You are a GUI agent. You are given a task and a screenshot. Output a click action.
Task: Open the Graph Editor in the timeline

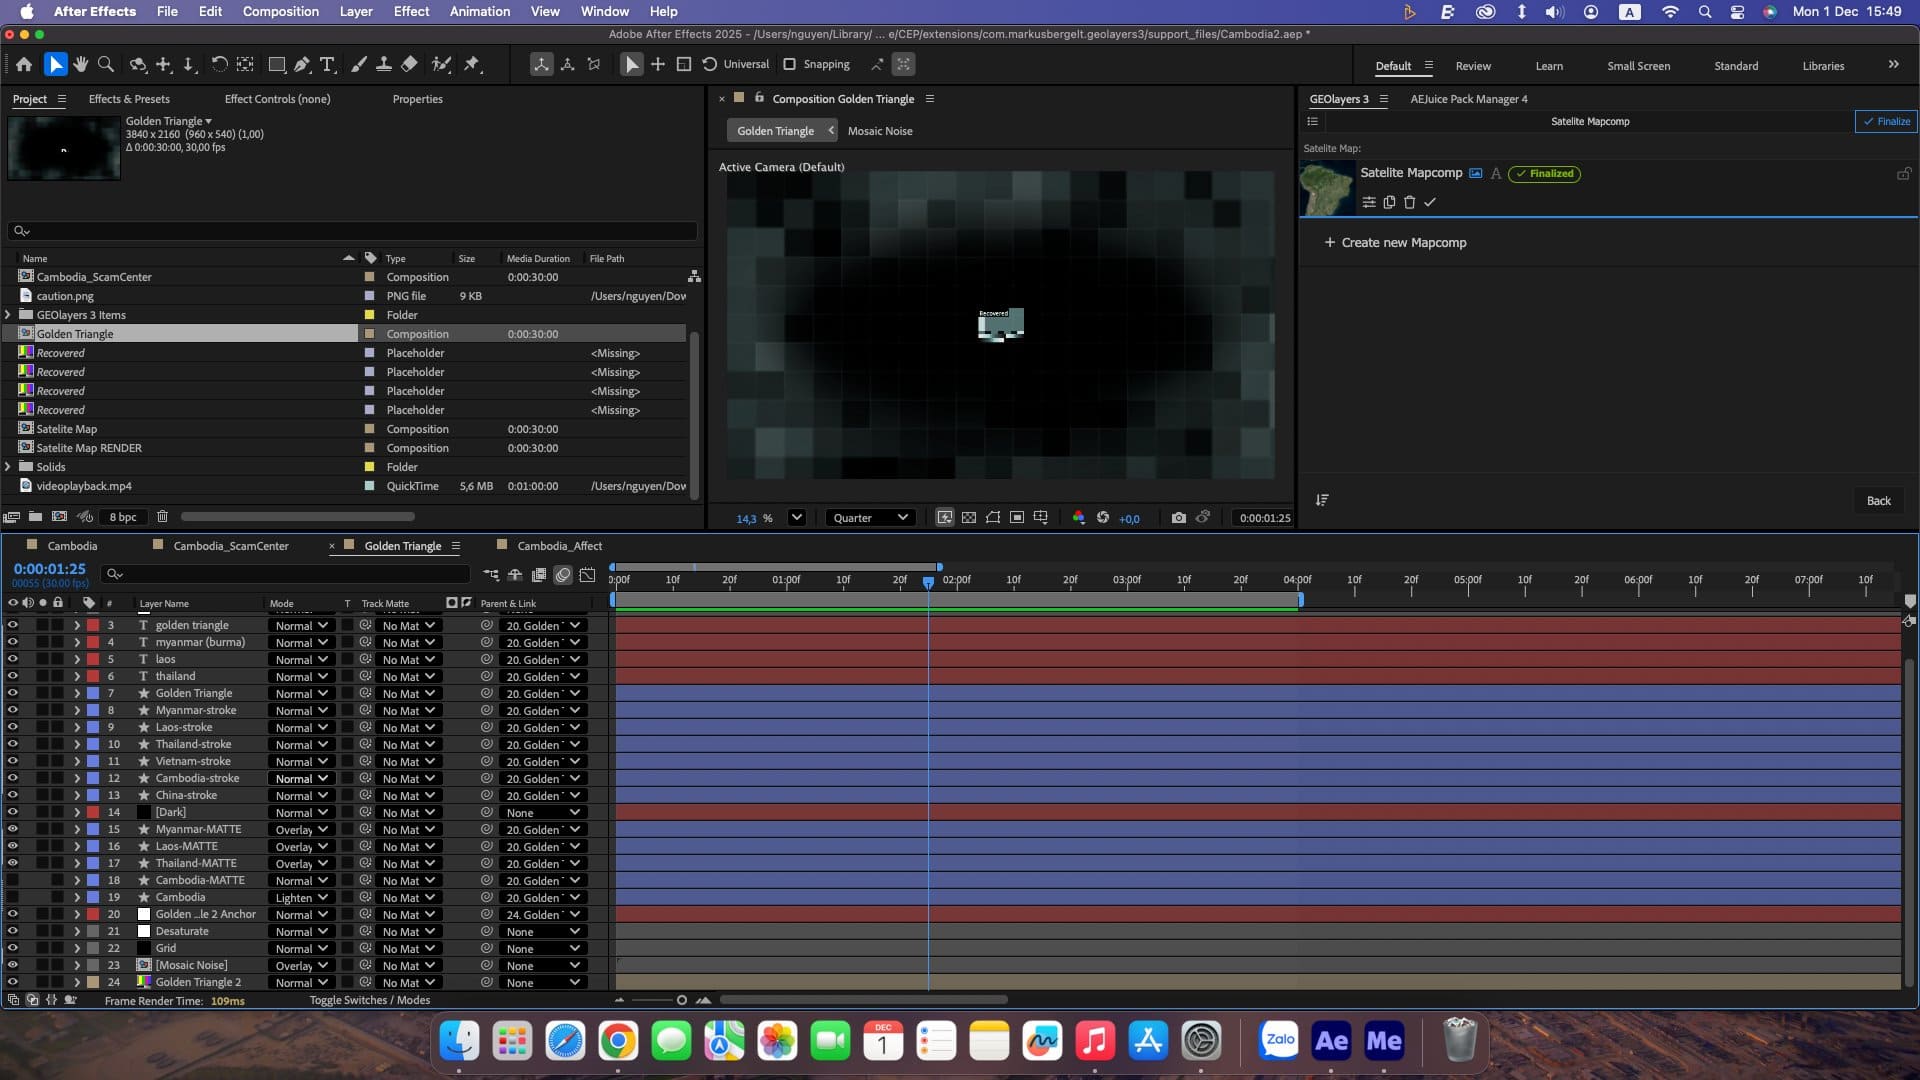pyautogui.click(x=588, y=575)
